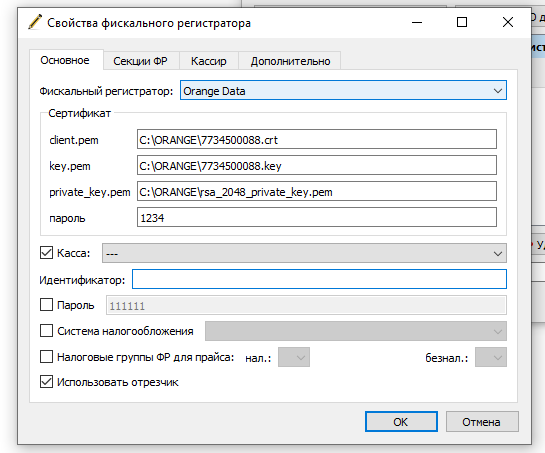Enable the Пароль checkbox

click(x=46, y=305)
